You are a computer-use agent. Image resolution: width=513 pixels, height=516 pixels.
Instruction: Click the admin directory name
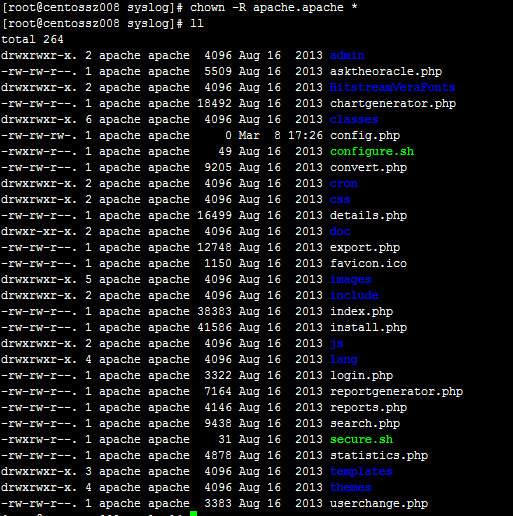click(x=347, y=55)
